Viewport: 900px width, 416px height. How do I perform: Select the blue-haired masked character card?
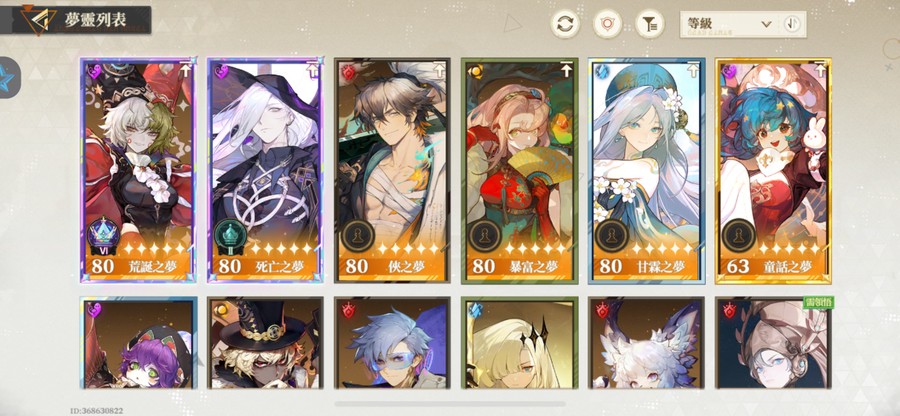[393, 343]
